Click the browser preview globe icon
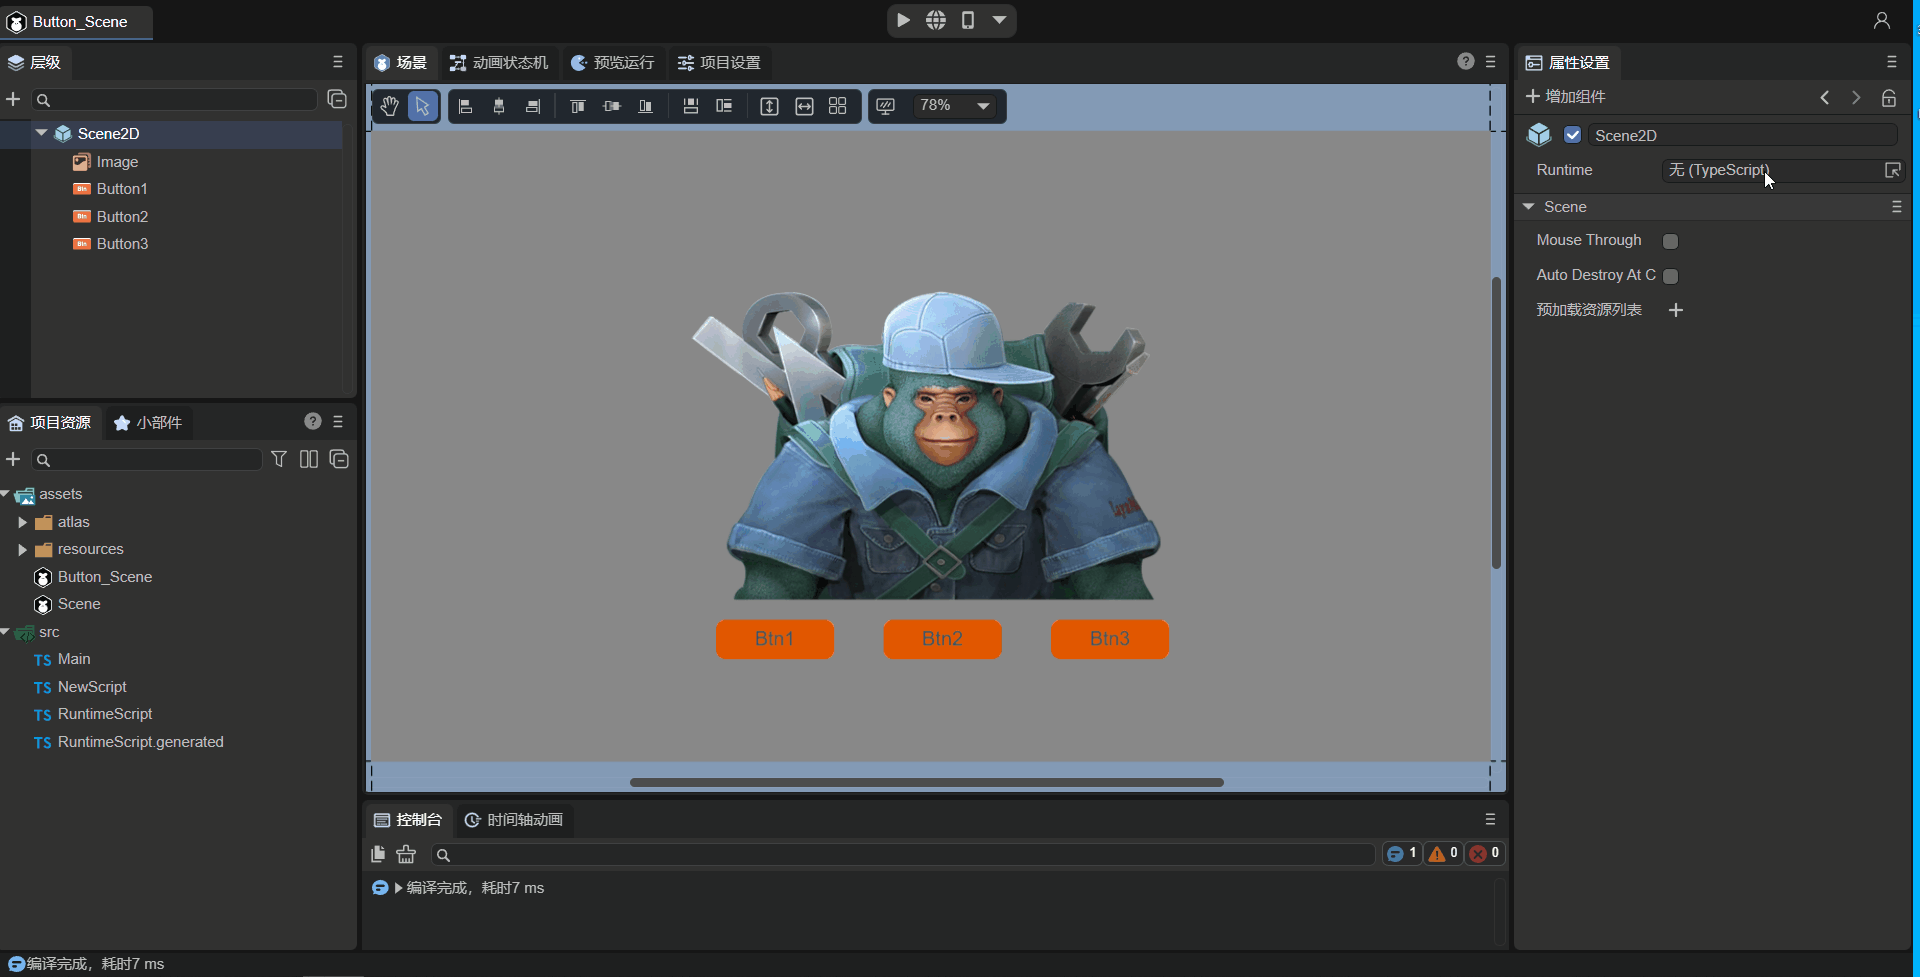1920x977 pixels. pos(936,20)
